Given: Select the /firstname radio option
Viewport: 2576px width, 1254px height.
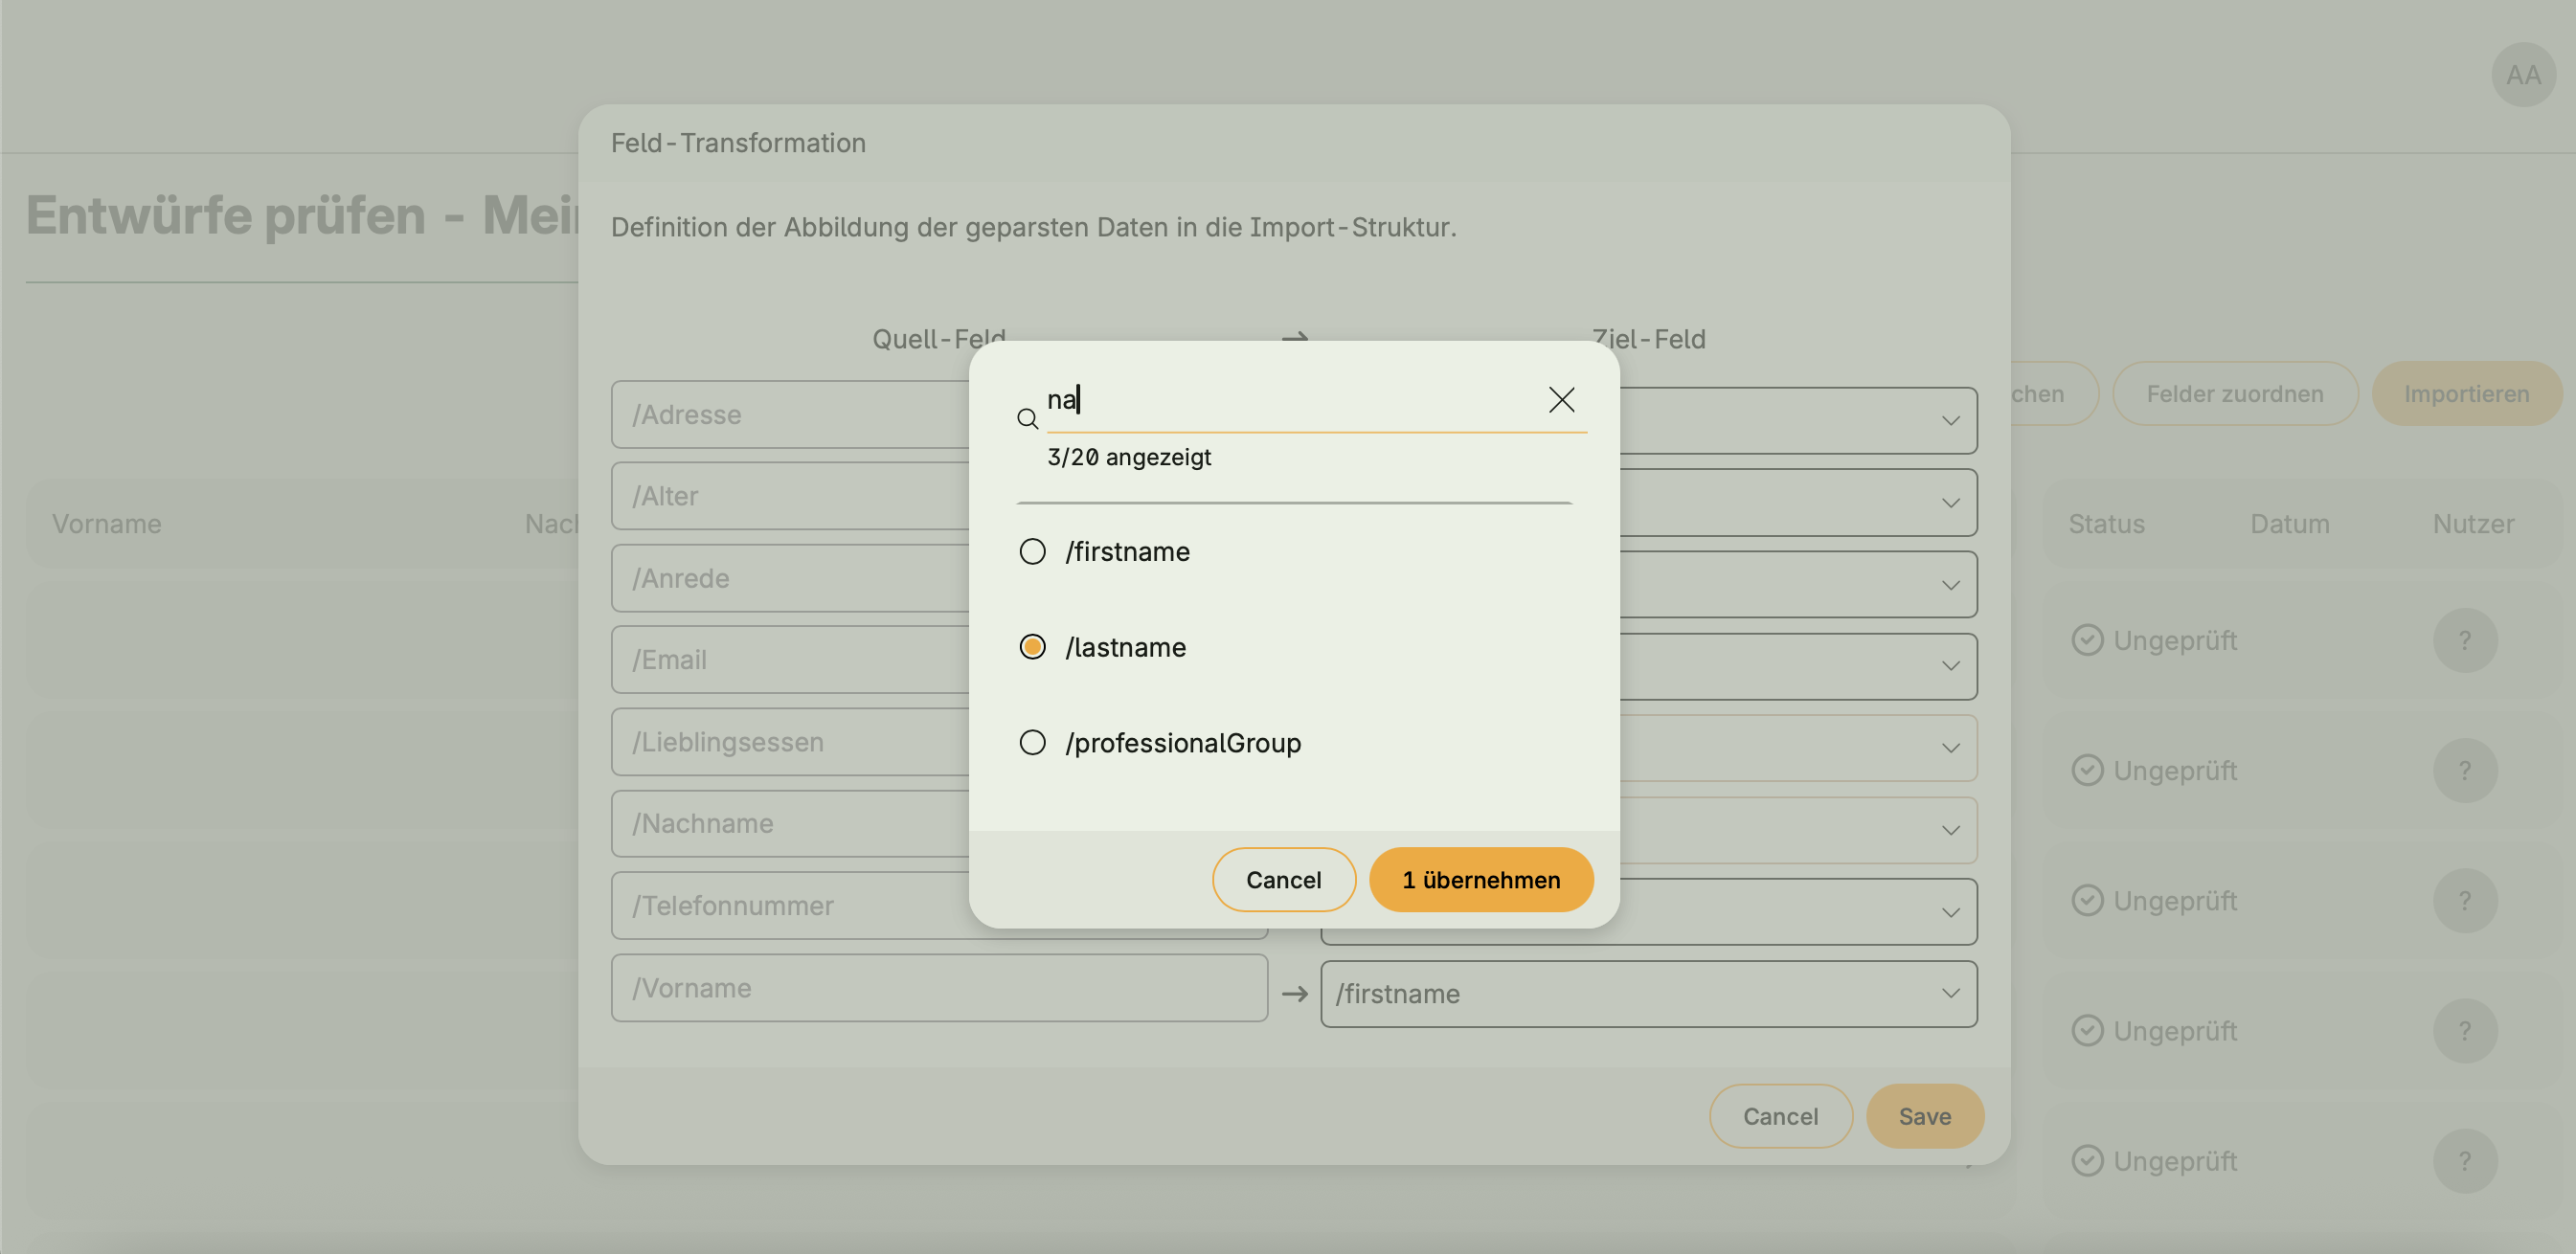Looking at the screenshot, I should pos(1032,552).
